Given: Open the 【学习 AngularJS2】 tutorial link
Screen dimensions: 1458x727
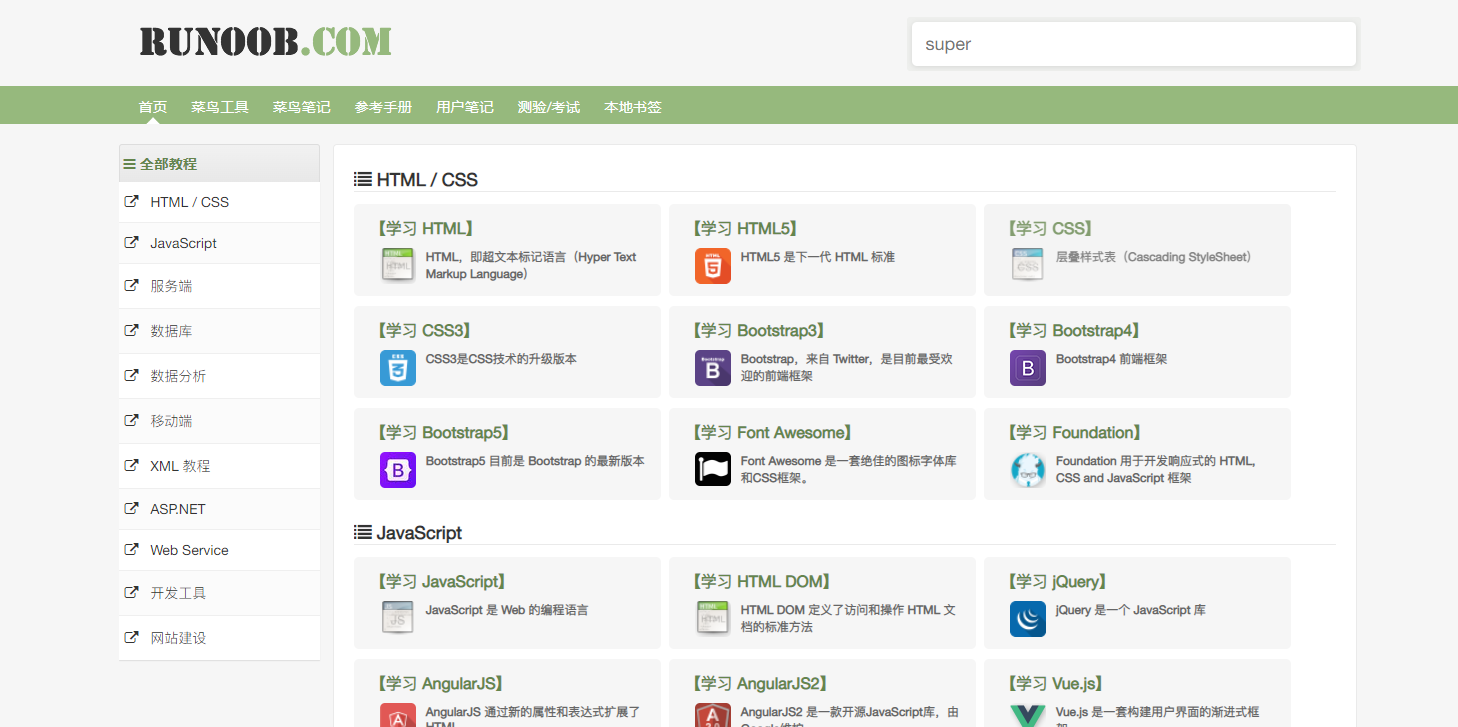Looking at the screenshot, I should click(x=762, y=684).
